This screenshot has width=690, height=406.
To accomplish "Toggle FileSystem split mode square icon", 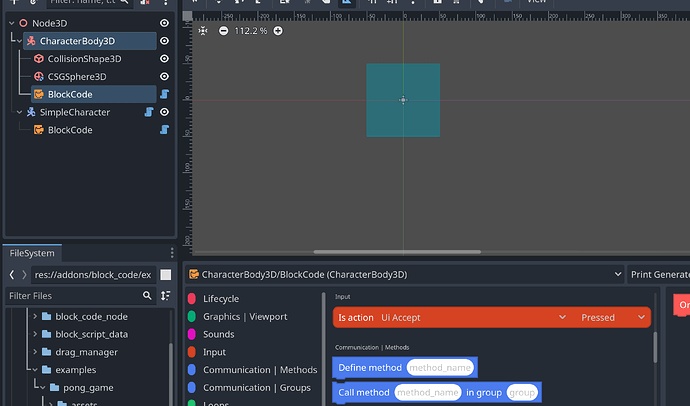I will pyautogui.click(x=166, y=274).
